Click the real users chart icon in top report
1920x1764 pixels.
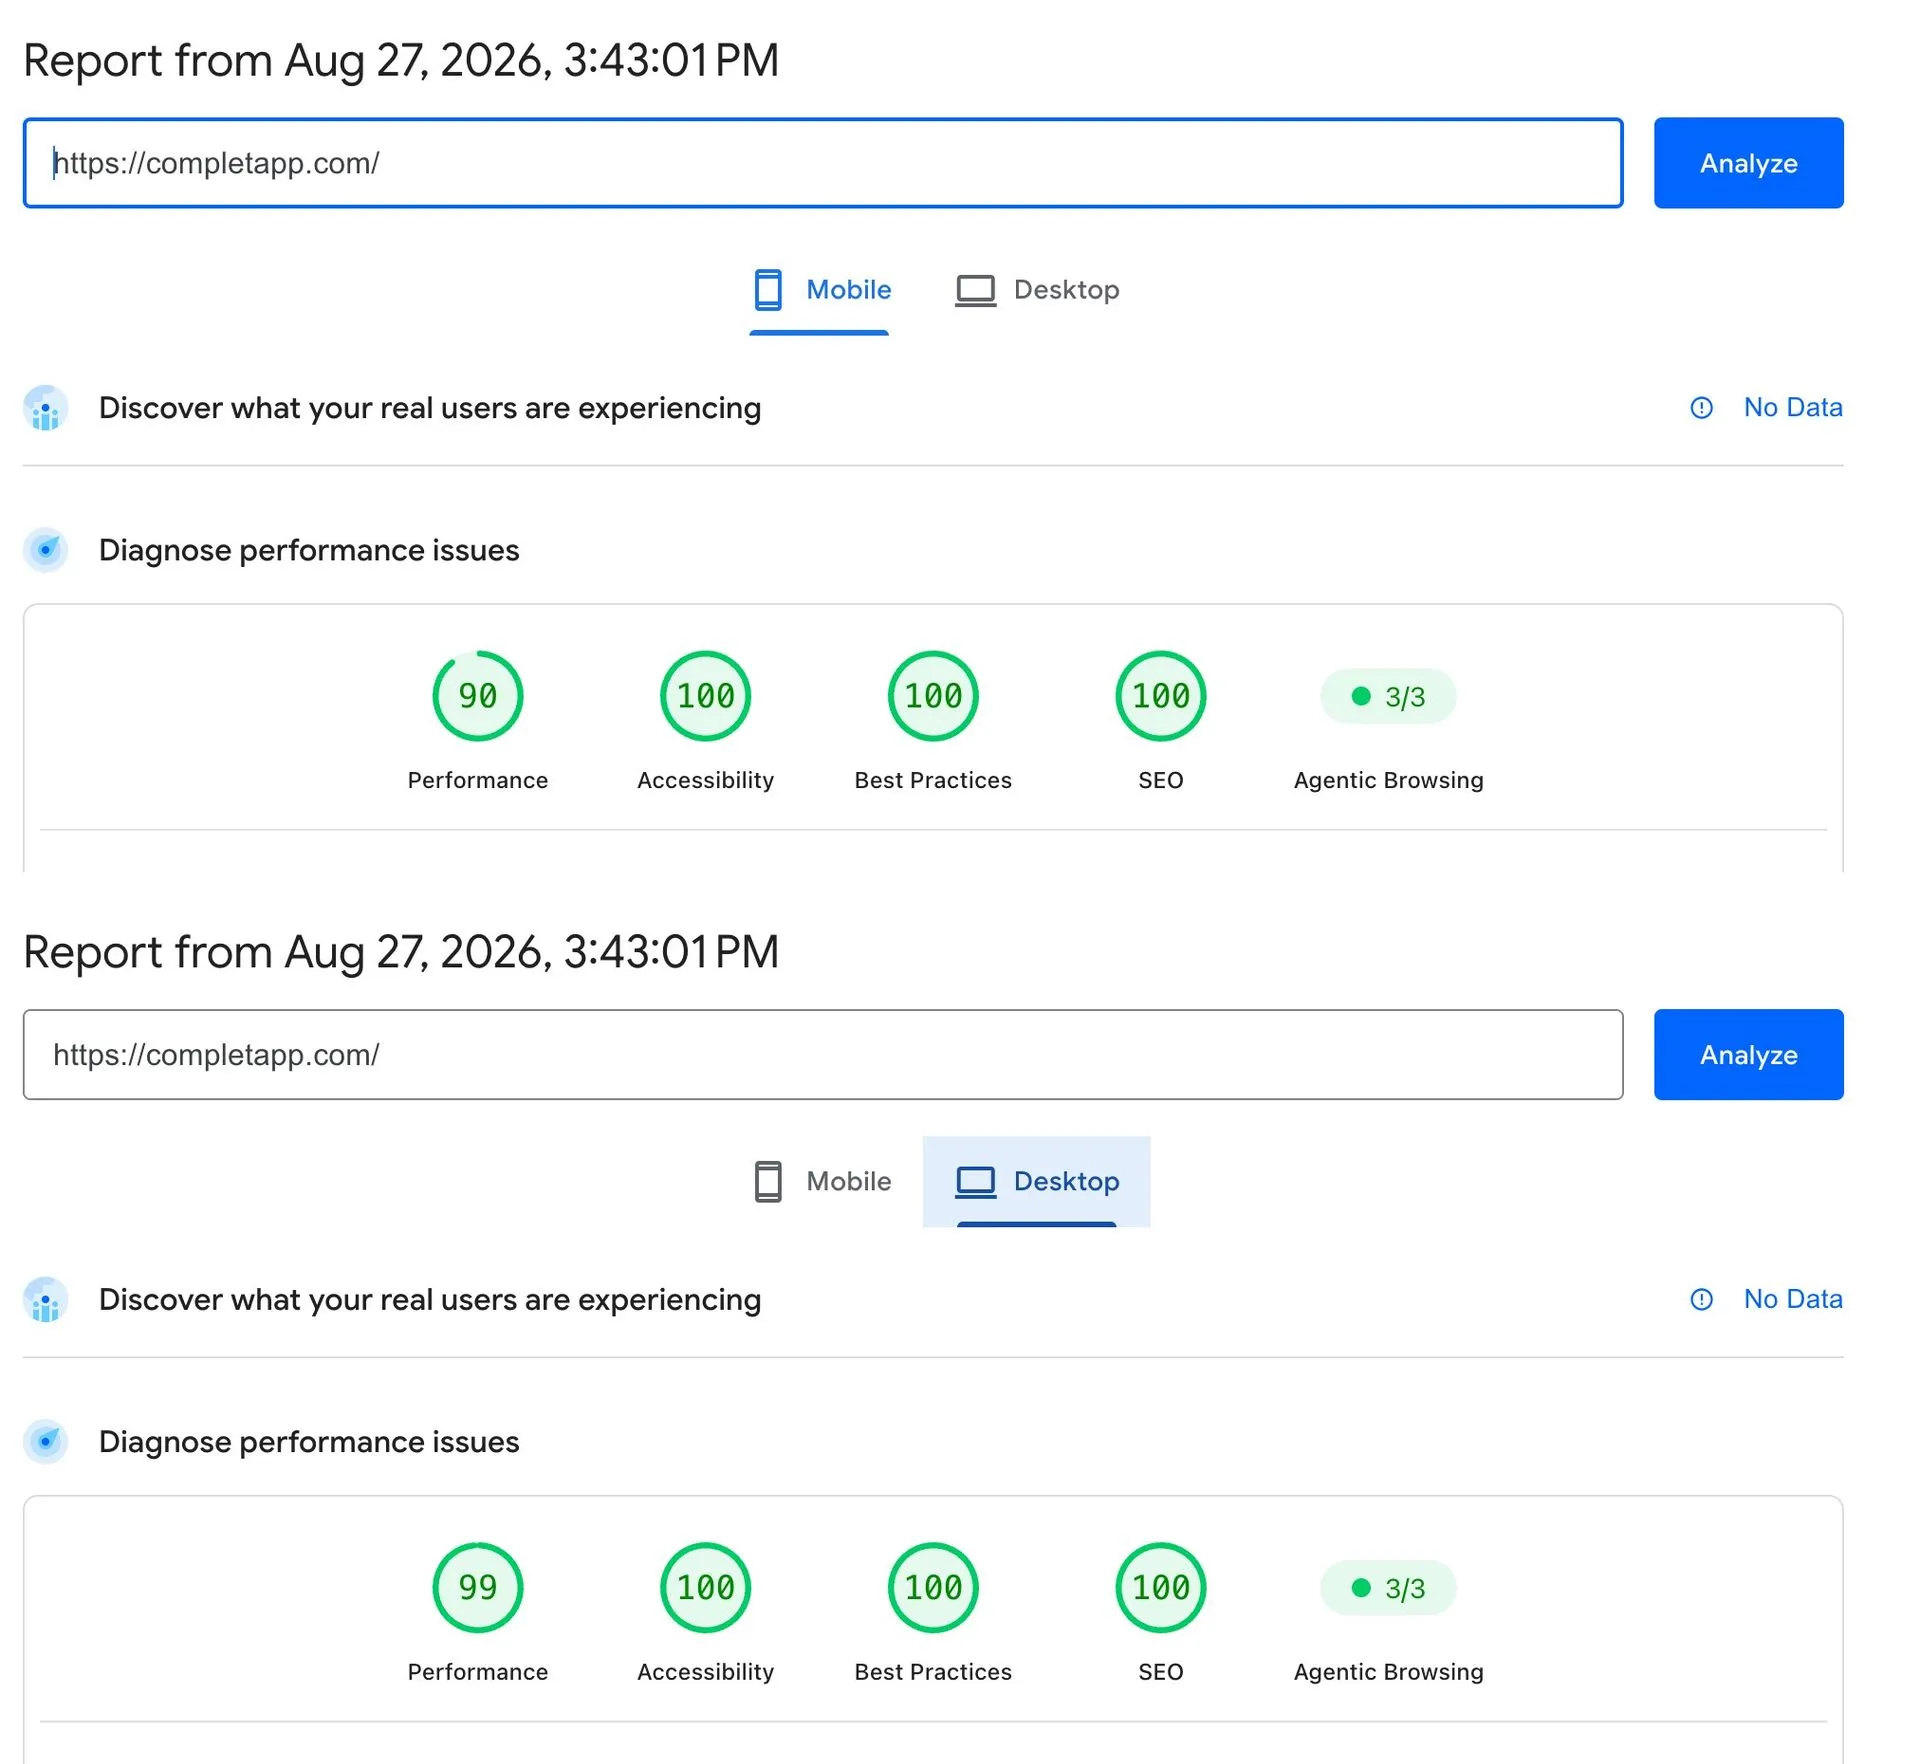pyautogui.click(x=46, y=408)
